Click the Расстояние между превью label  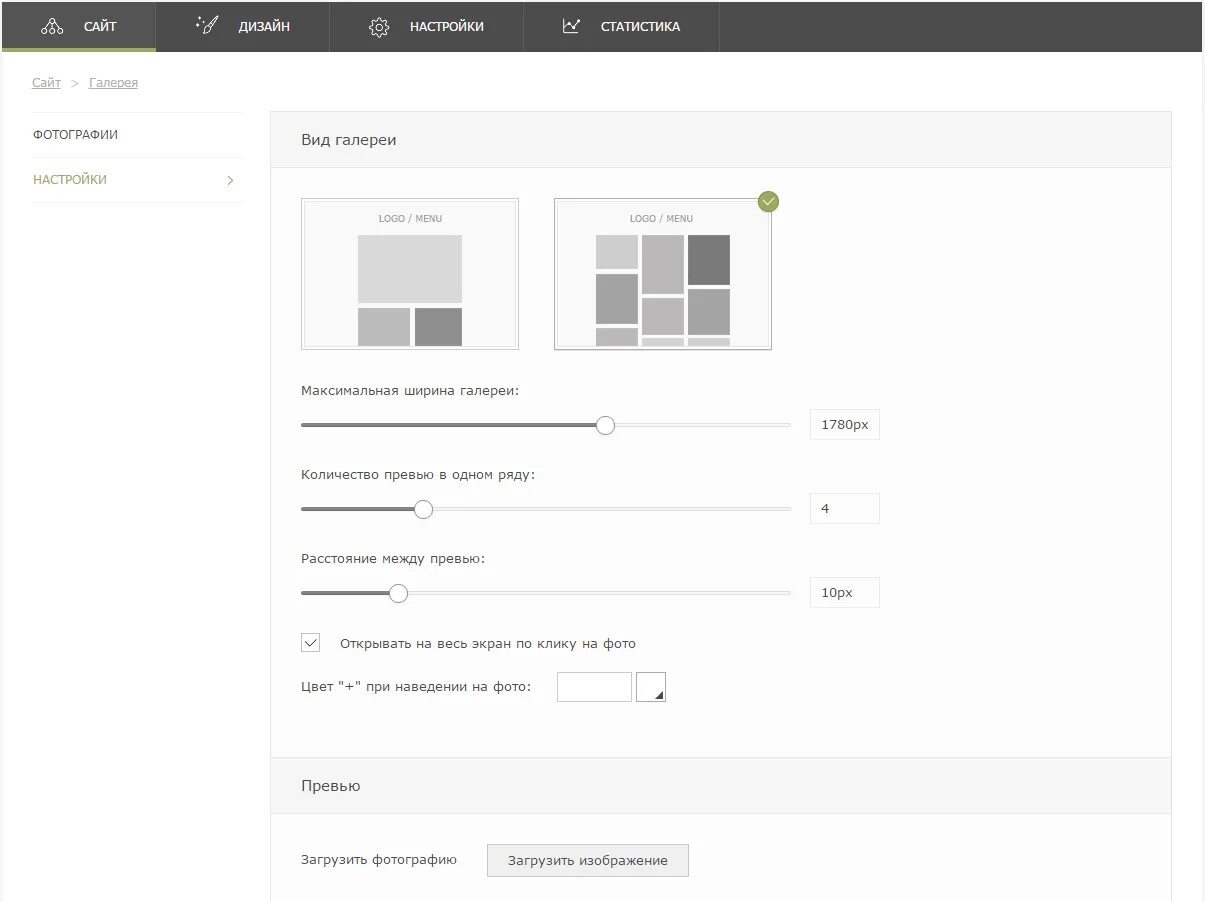coord(393,559)
